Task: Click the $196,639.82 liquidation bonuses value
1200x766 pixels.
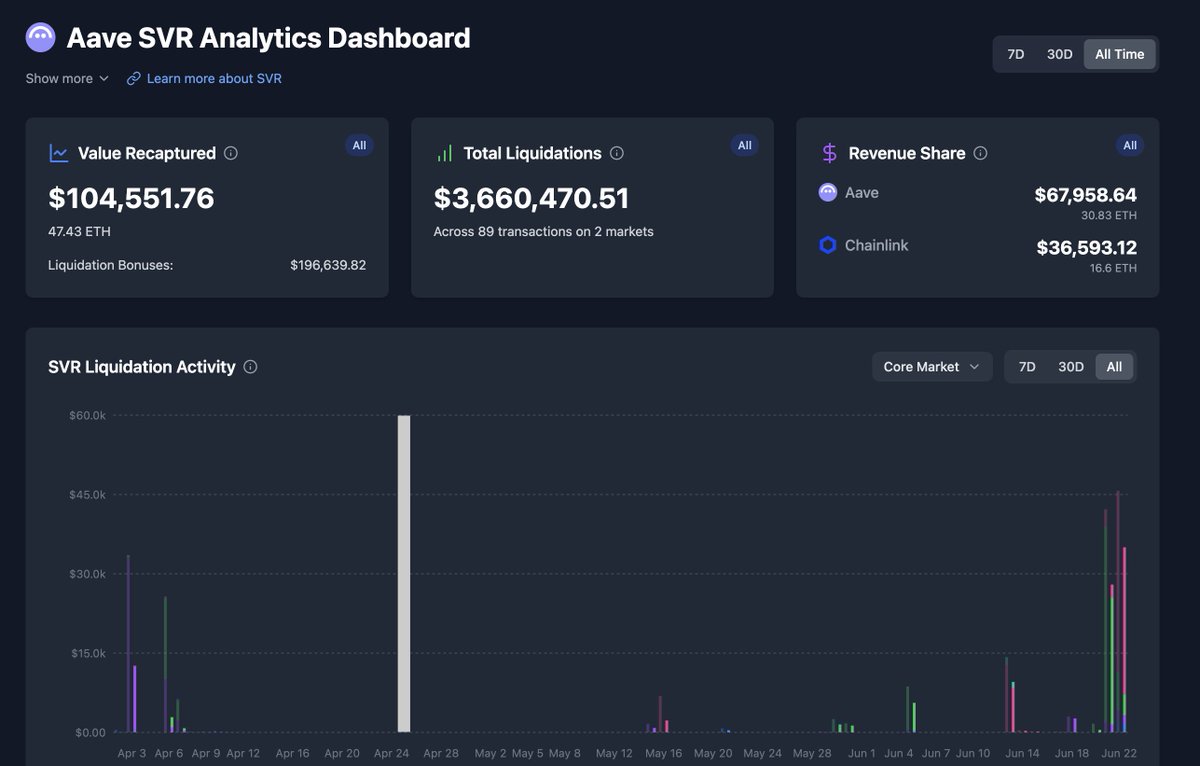Action: coord(328,265)
